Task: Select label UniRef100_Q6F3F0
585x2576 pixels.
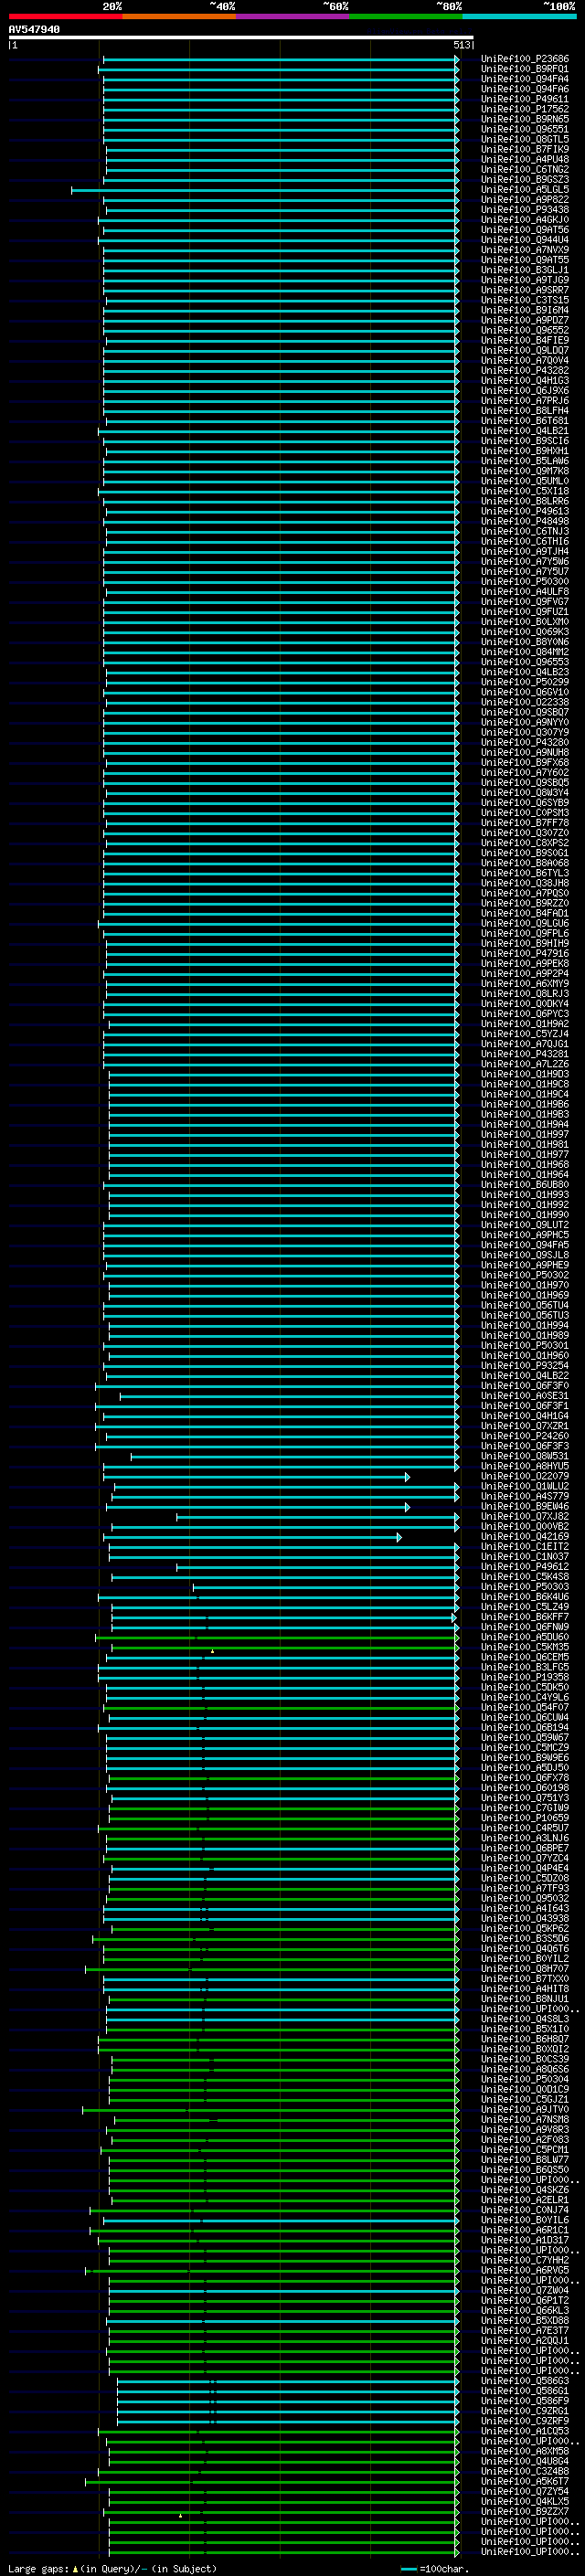Action: click(x=525, y=1386)
